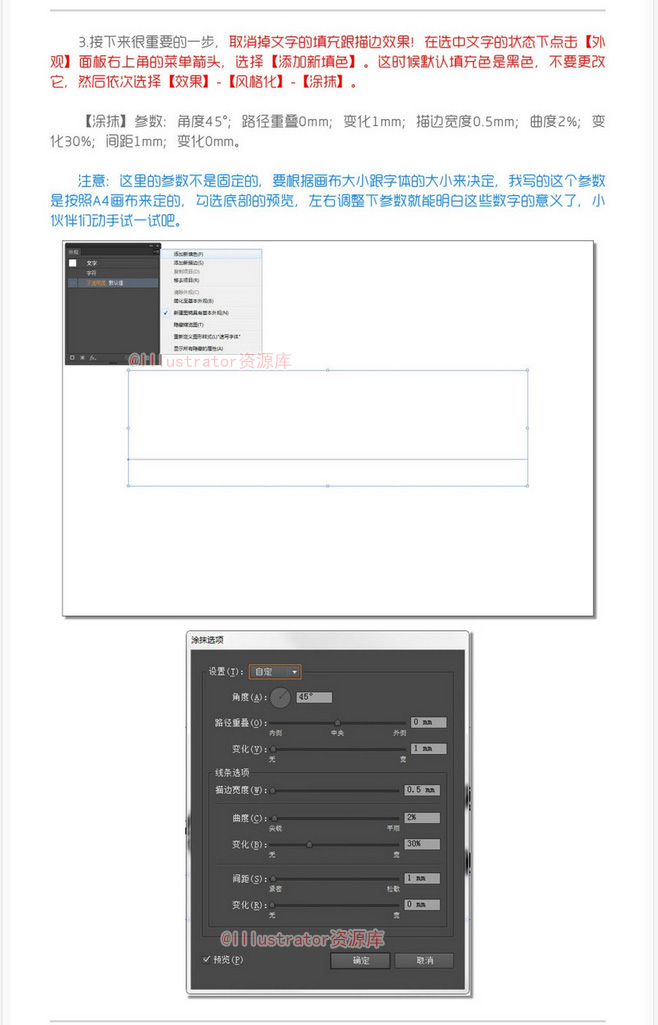Click the 涂抹选项 dialog title

coord(207,640)
